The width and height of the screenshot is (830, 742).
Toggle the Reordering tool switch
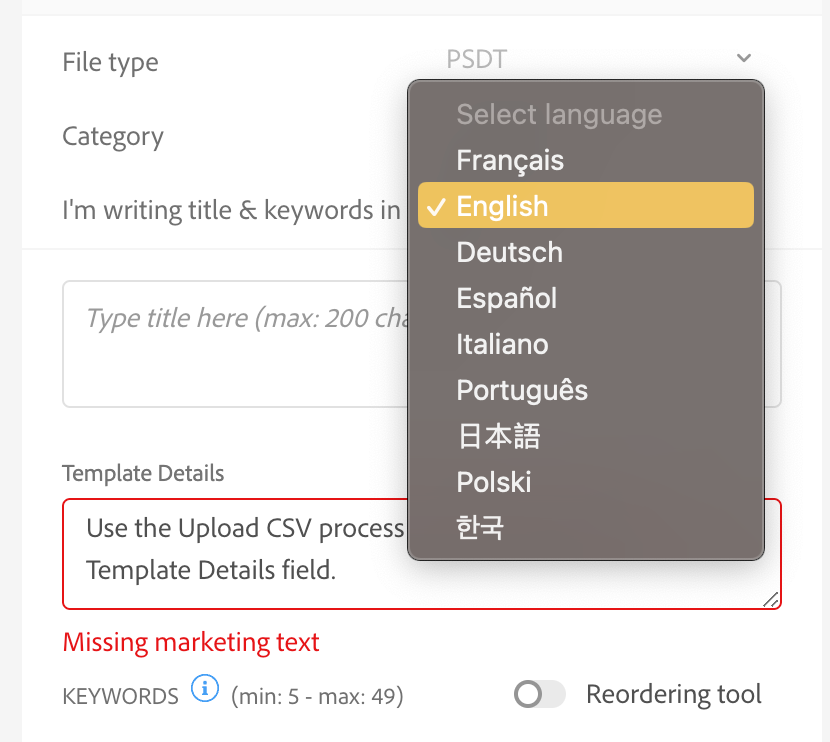tap(540, 694)
